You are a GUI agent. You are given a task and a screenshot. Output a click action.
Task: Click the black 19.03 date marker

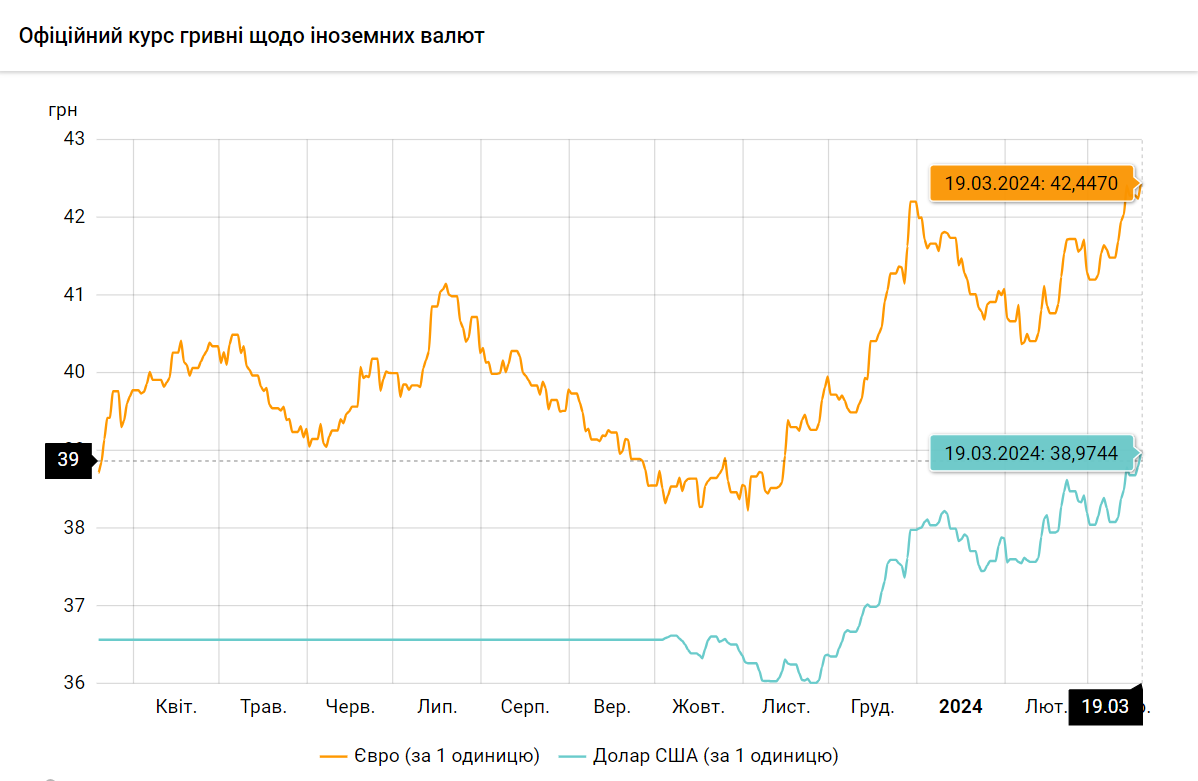click(x=1104, y=707)
